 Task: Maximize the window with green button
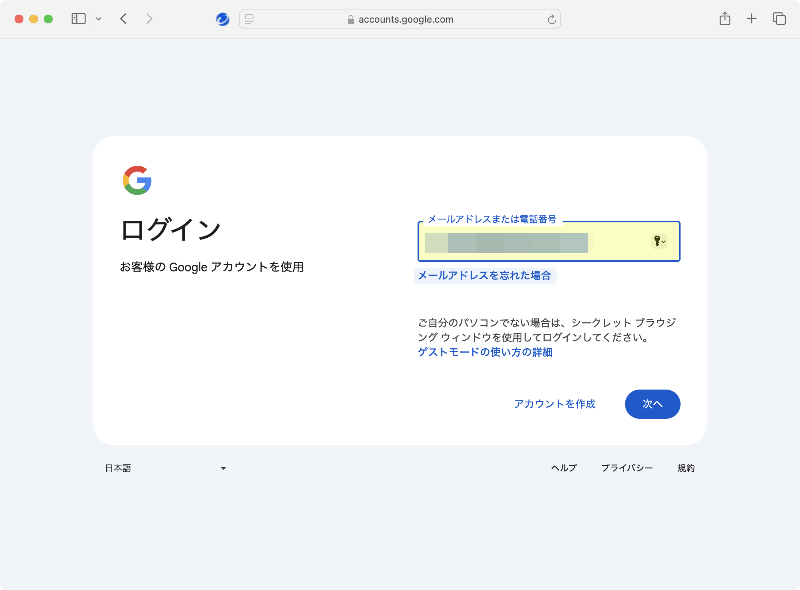[x=48, y=19]
